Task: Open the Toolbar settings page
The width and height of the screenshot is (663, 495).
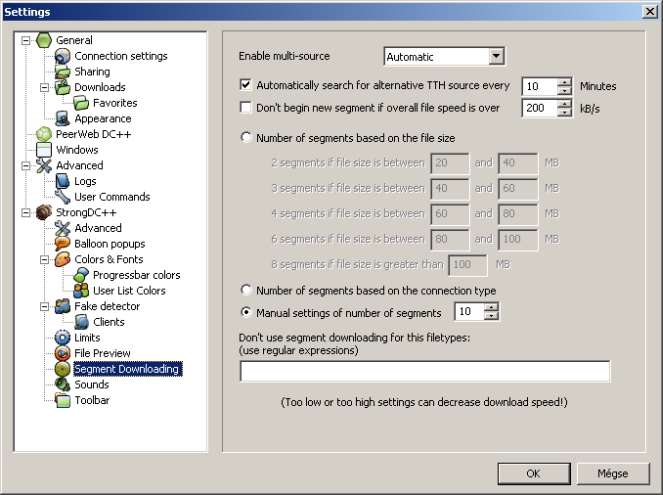Action: coord(91,400)
